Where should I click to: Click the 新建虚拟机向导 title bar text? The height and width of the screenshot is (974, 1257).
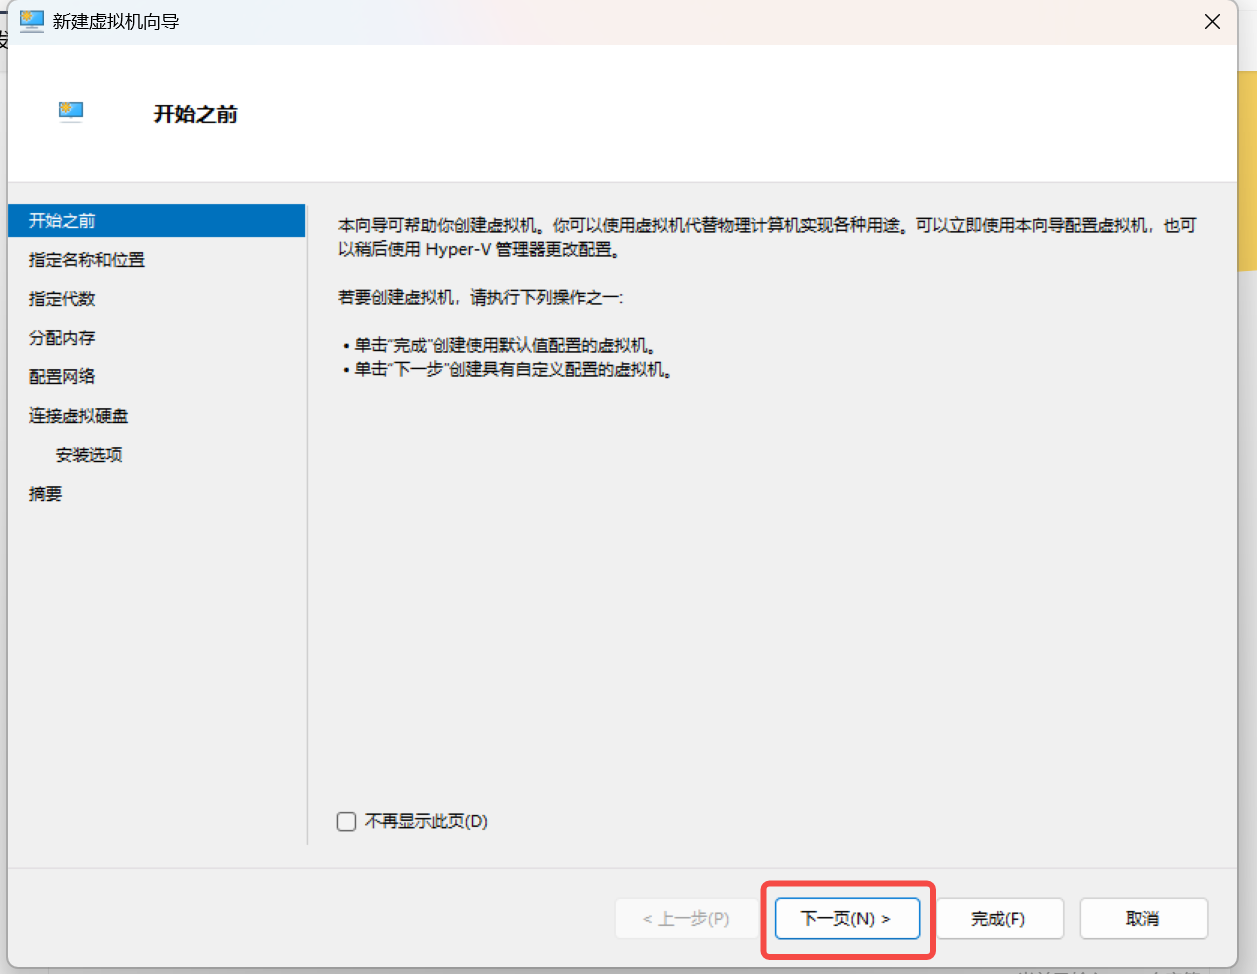pos(116,22)
